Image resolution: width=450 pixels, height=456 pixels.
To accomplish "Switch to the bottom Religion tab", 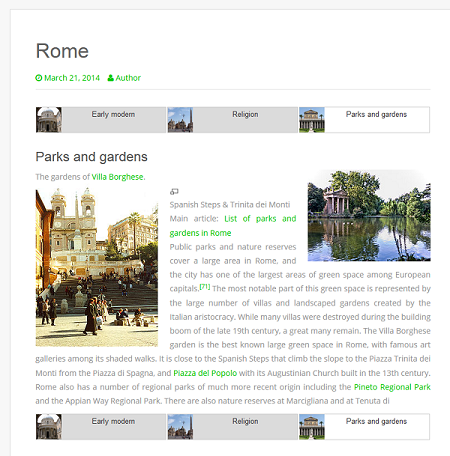I will [232, 427].
